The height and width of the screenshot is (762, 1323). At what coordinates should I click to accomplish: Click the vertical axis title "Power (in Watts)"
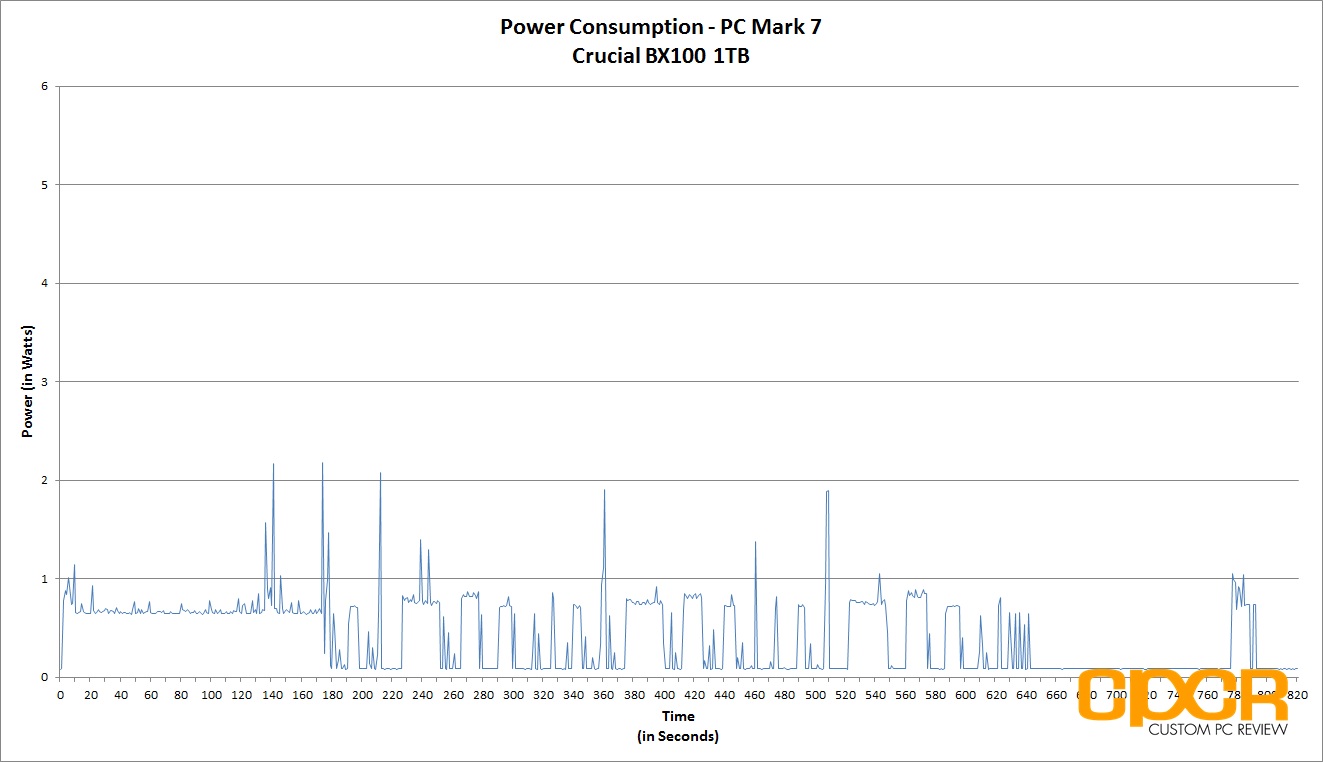click(x=28, y=381)
